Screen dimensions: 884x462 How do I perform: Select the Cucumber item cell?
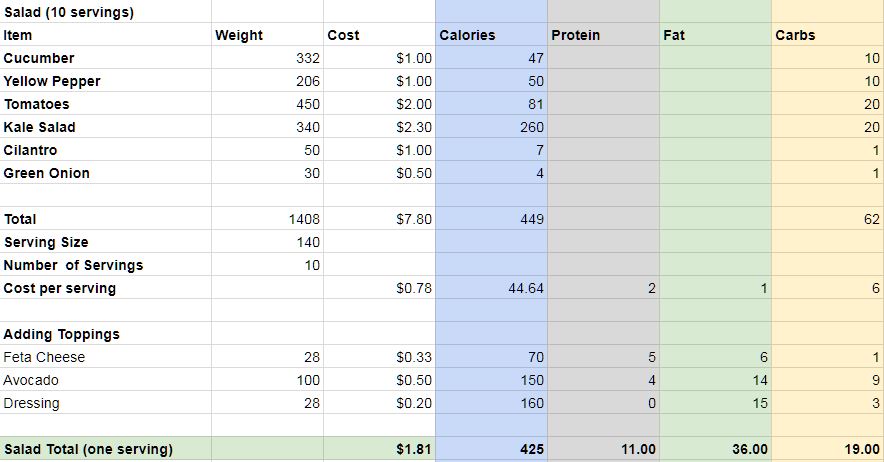click(105, 58)
